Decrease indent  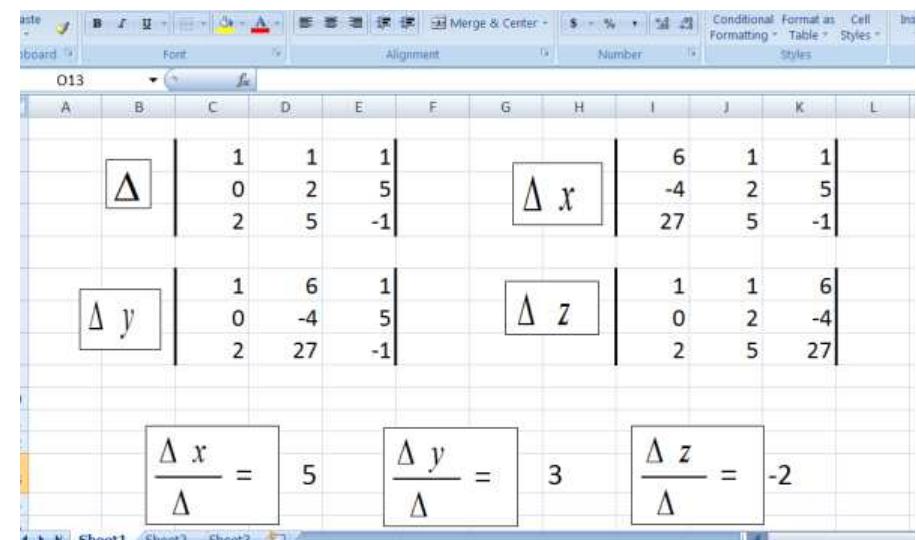(384, 23)
